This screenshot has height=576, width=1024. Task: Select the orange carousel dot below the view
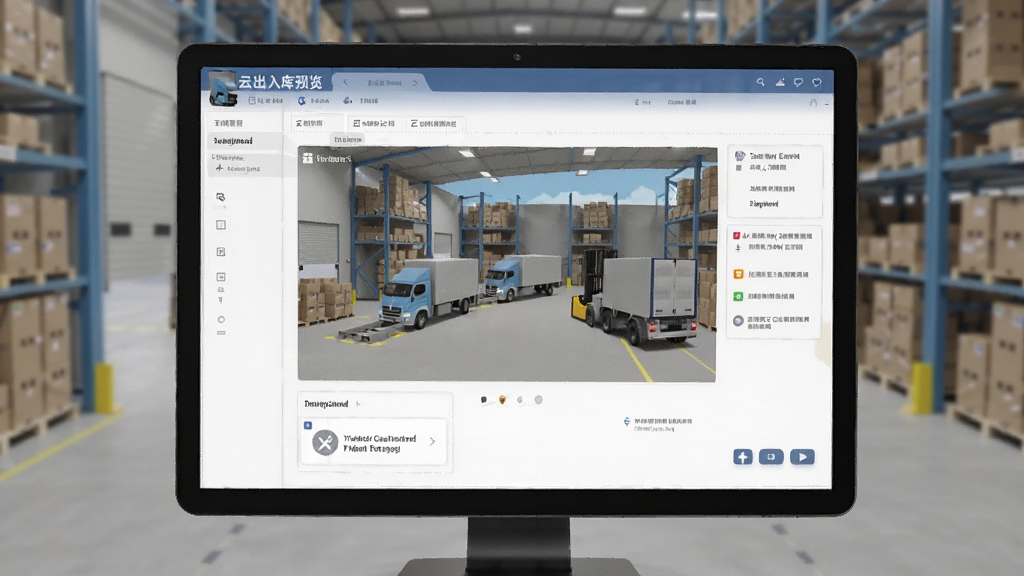click(x=502, y=400)
